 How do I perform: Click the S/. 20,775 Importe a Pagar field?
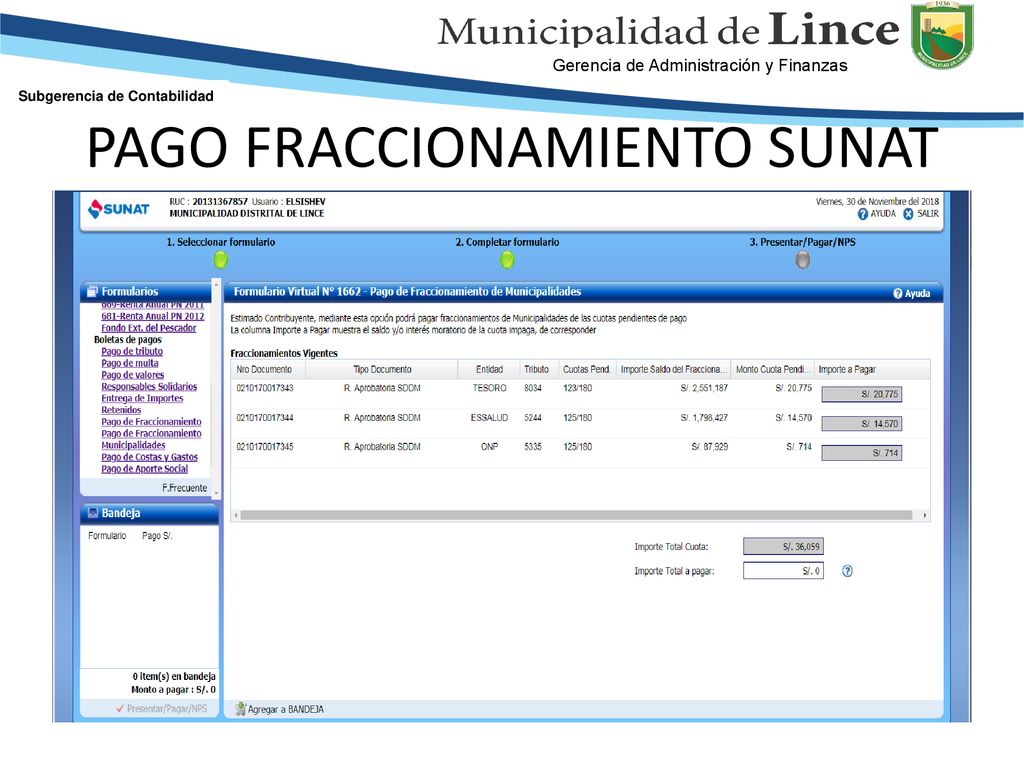pos(861,394)
